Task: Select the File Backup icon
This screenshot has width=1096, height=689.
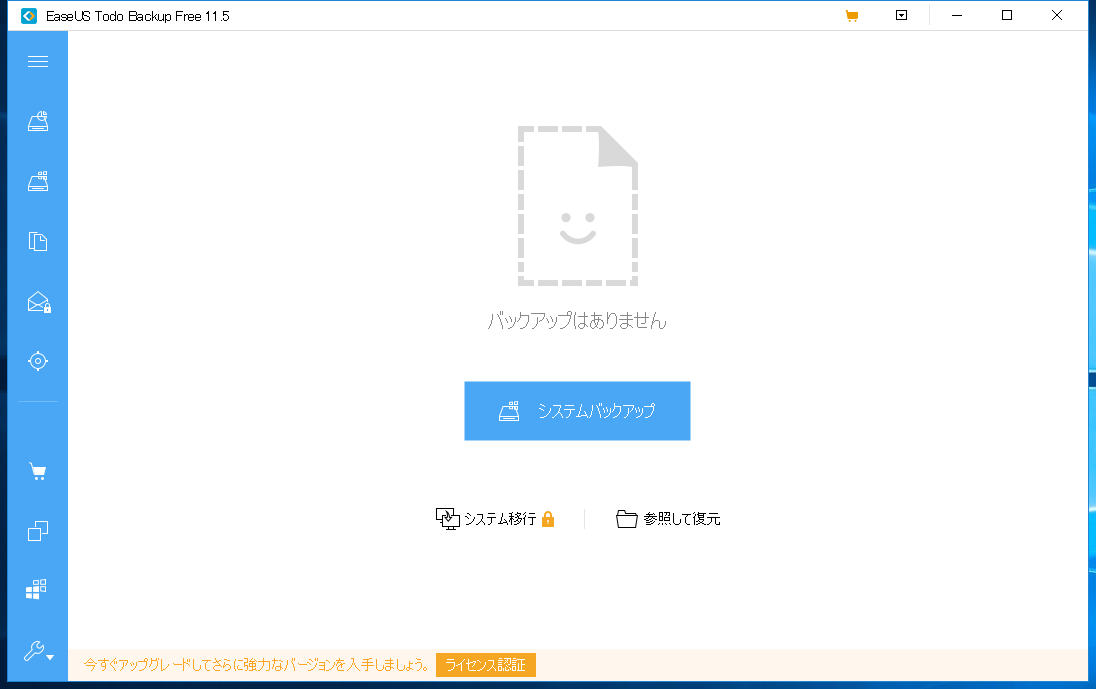Action: pyautogui.click(x=38, y=241)
